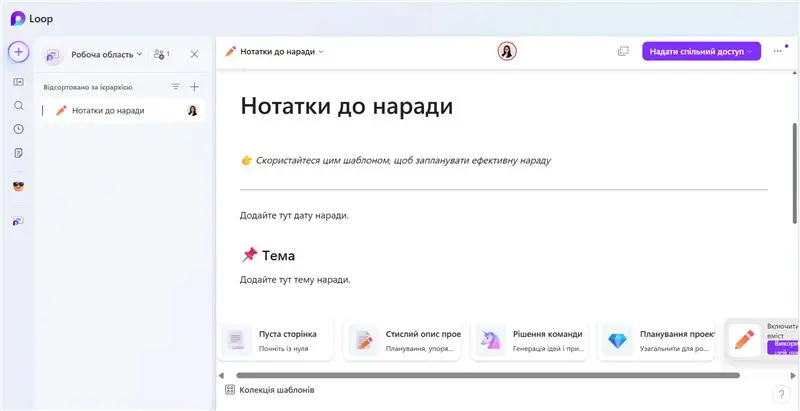
Task: Click the sidebar panel toggle icon
Action: [18, 81]
